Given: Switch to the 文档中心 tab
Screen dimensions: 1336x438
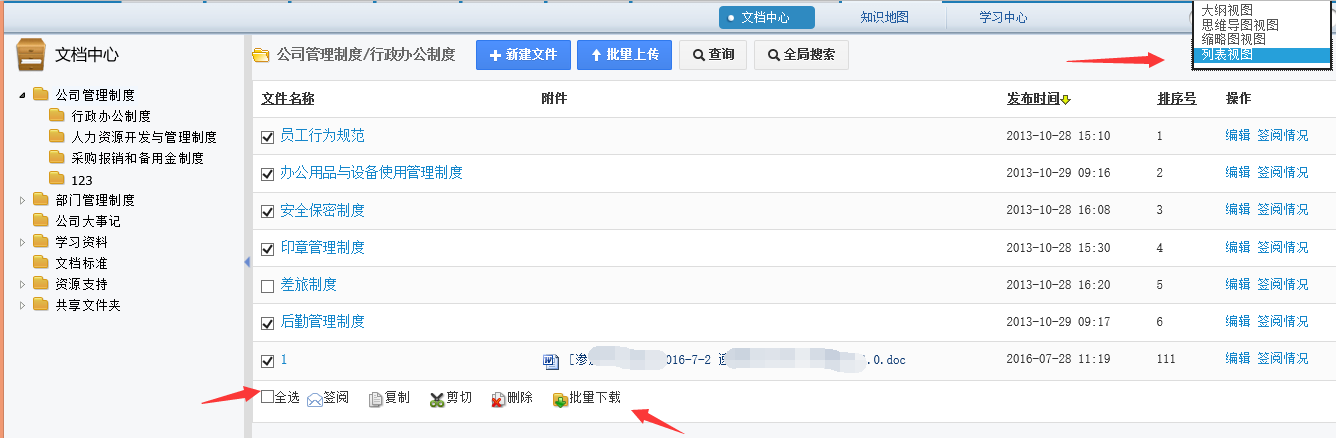Looking at the screenshot, I should [767, 17].
